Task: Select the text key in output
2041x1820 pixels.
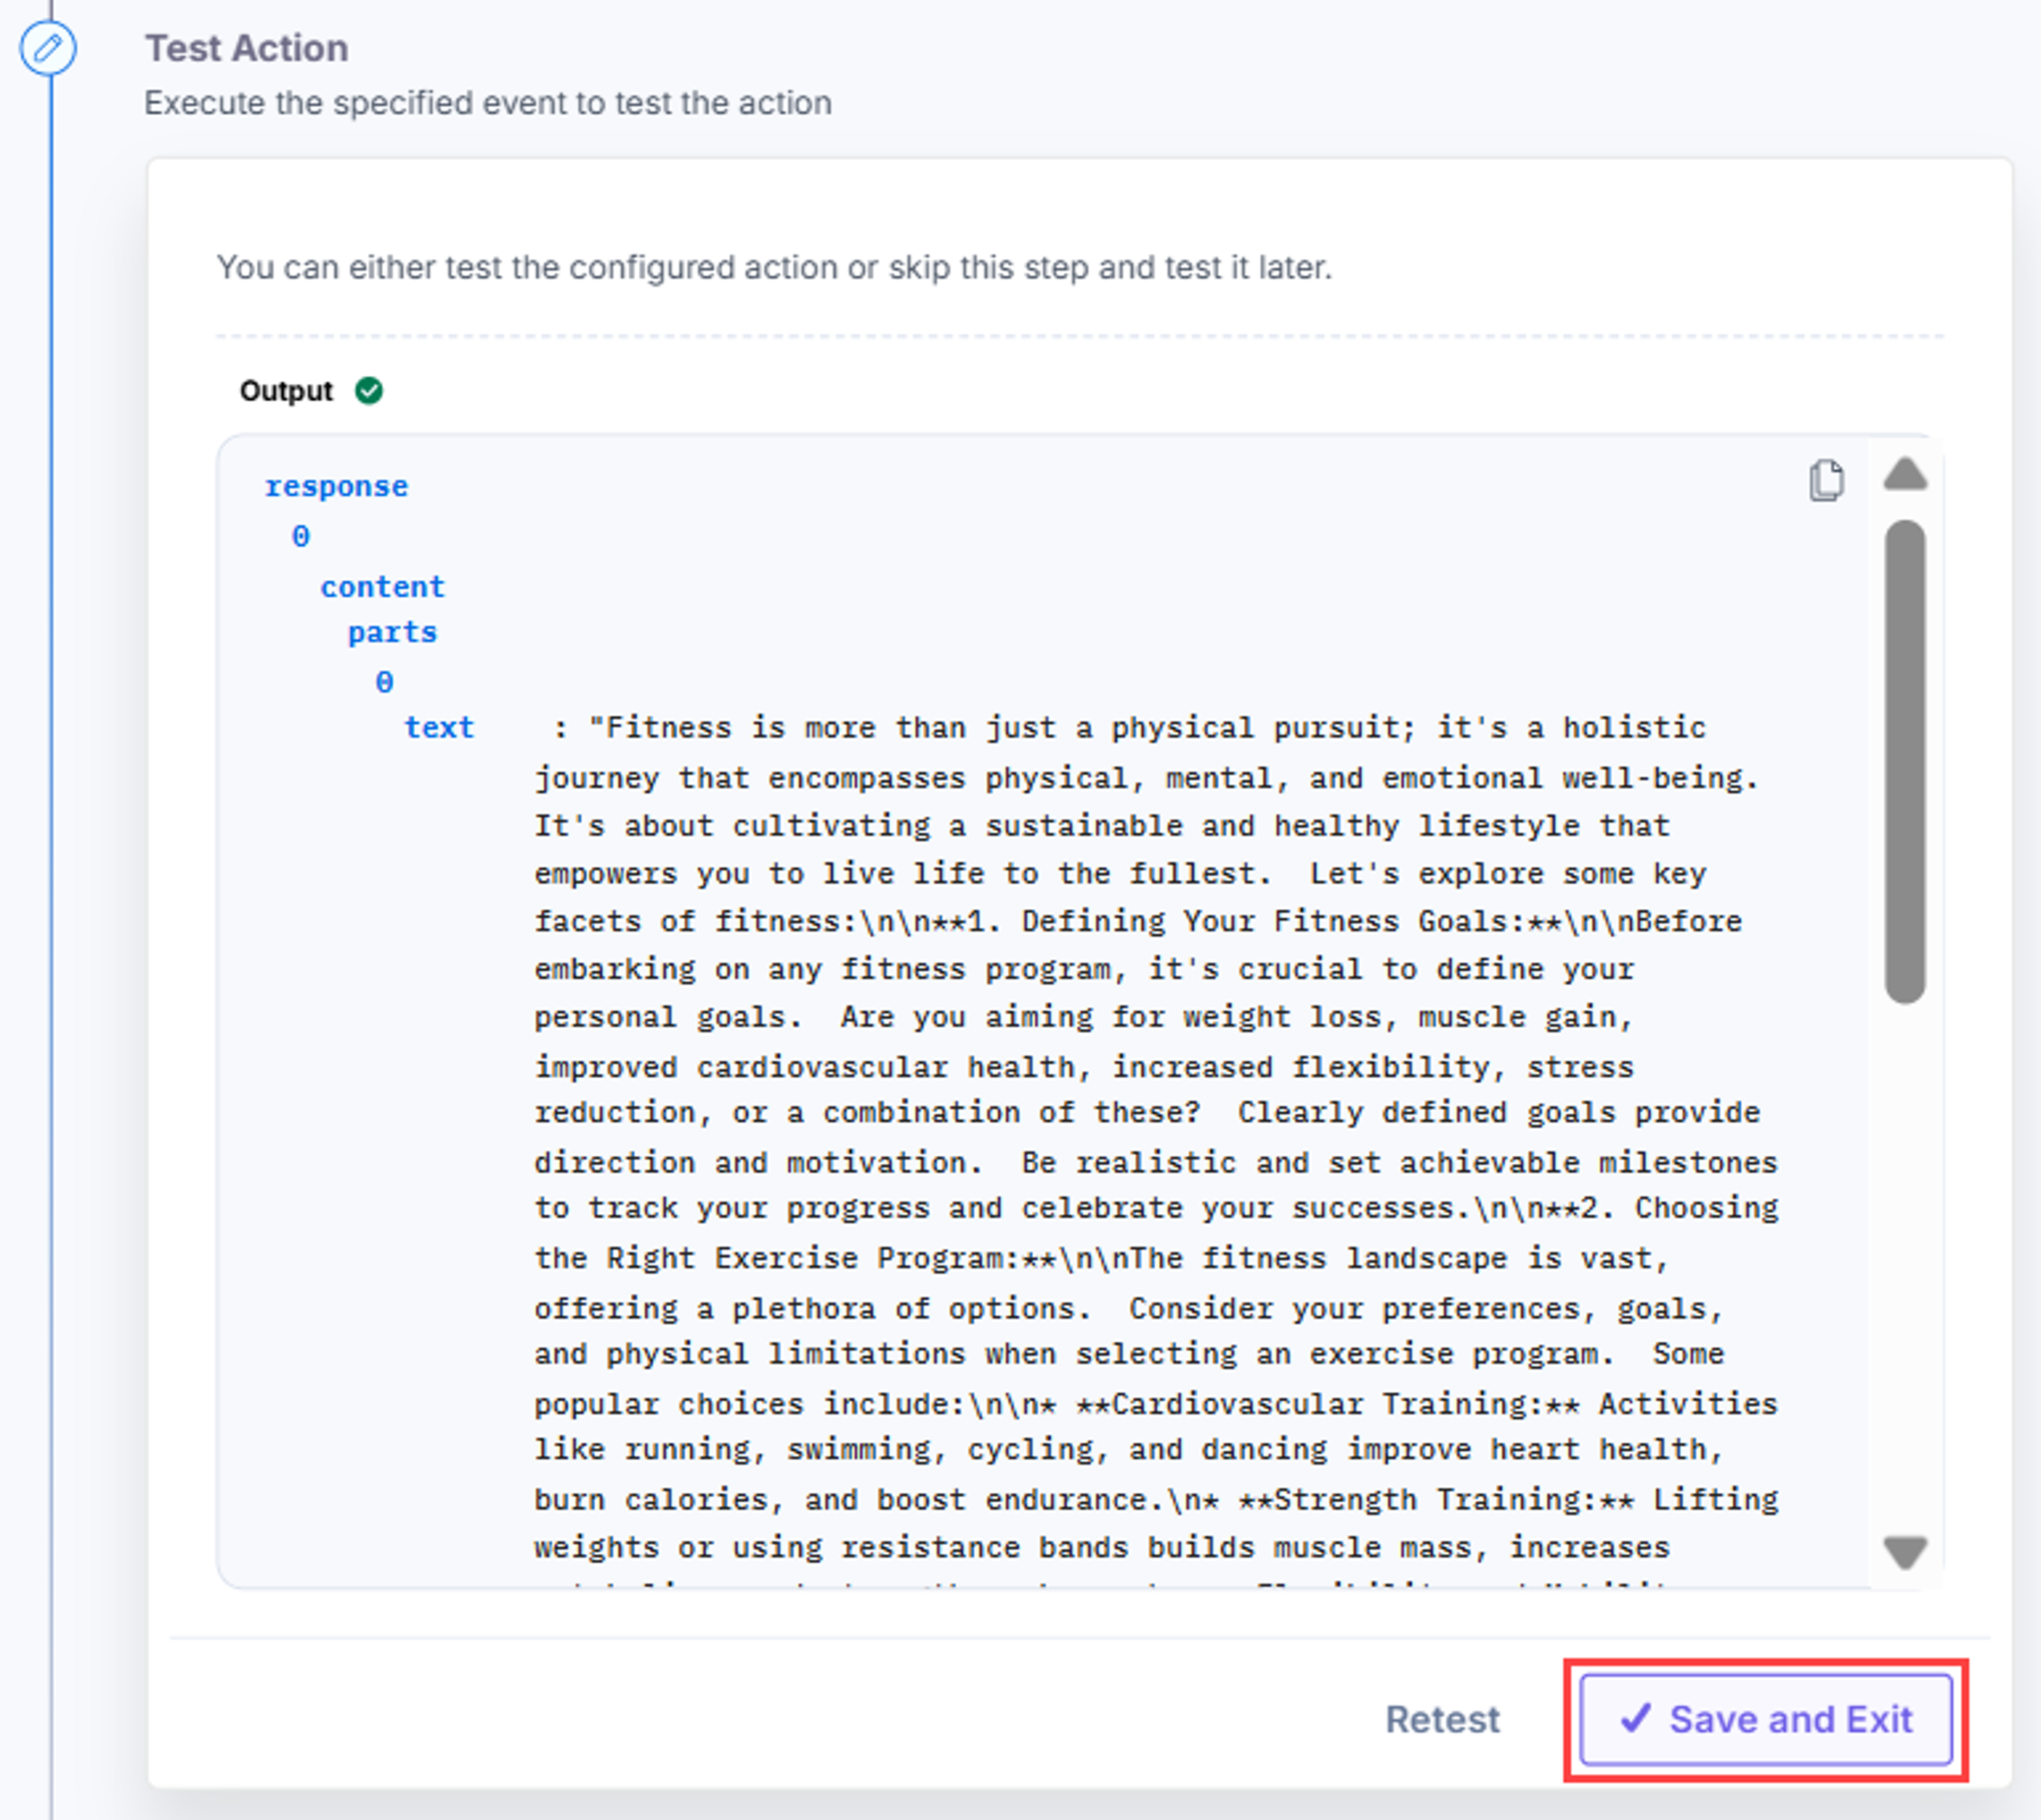Action: point(439,727)
